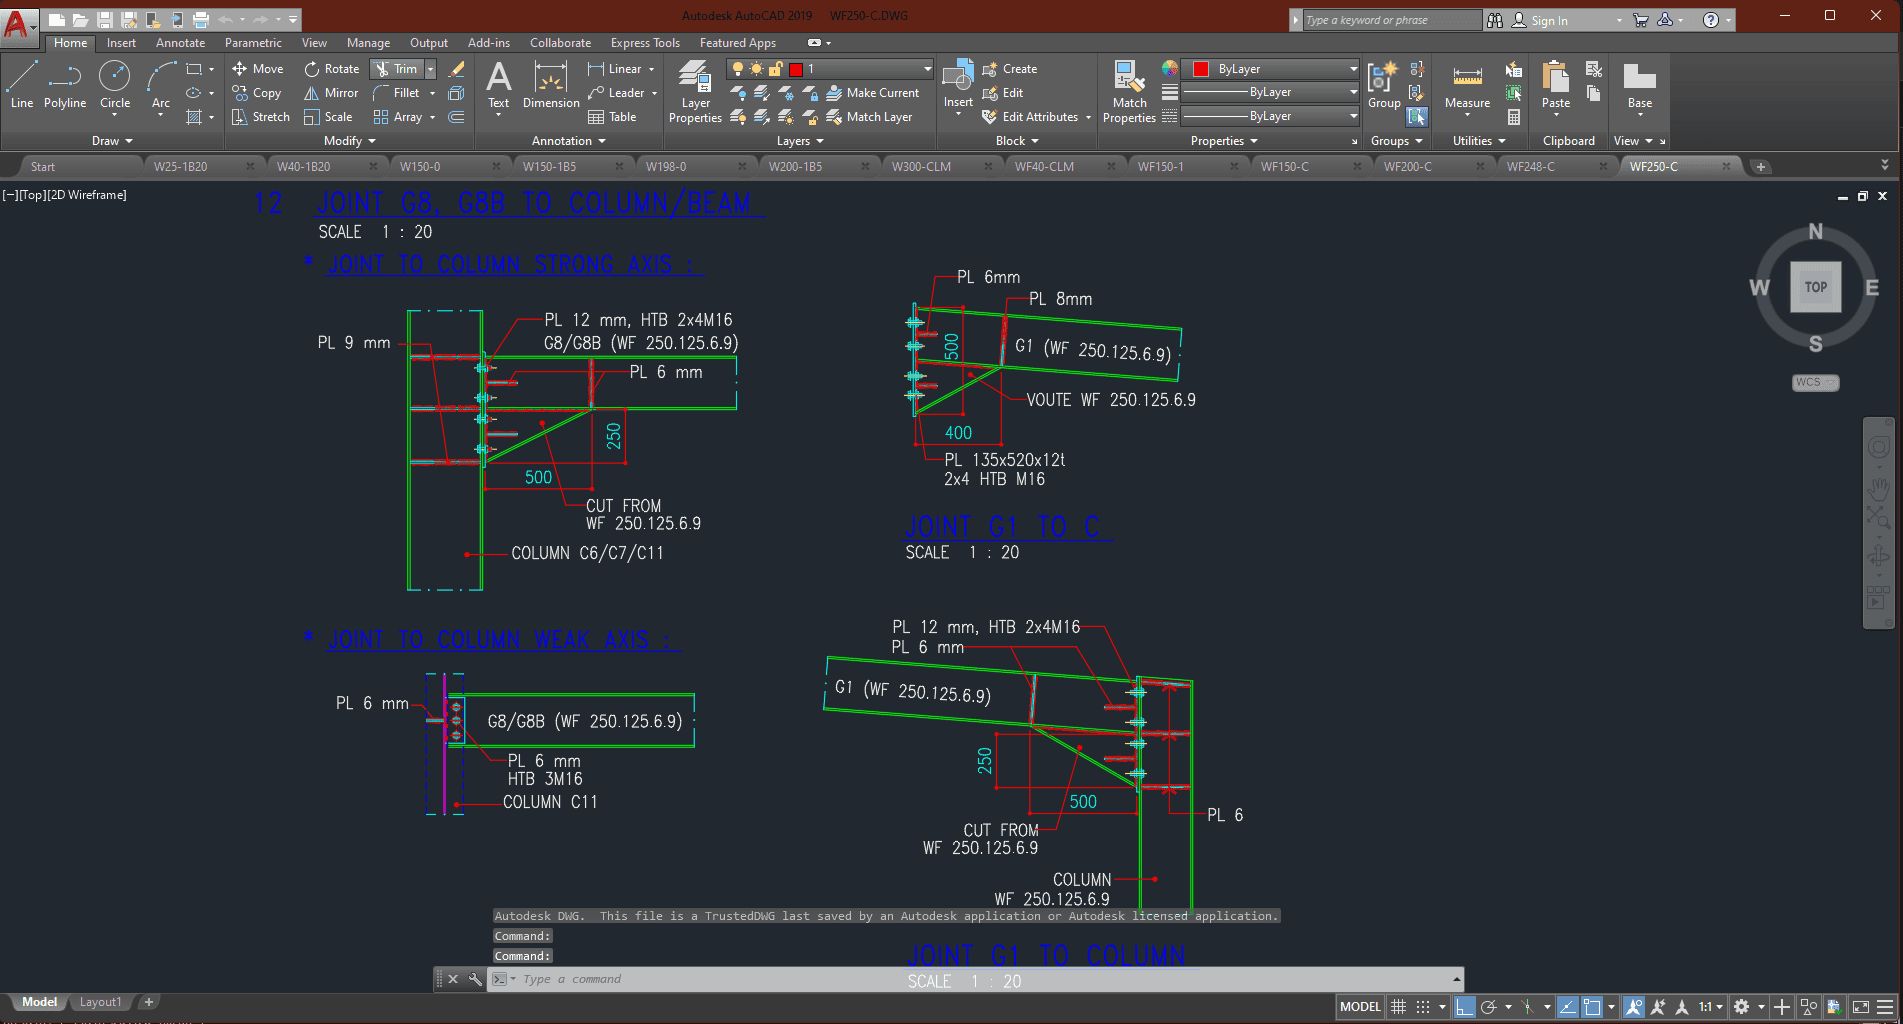1903x1024 pixels.
Task: Select the multiline Text tool
Action: (498, 84)
